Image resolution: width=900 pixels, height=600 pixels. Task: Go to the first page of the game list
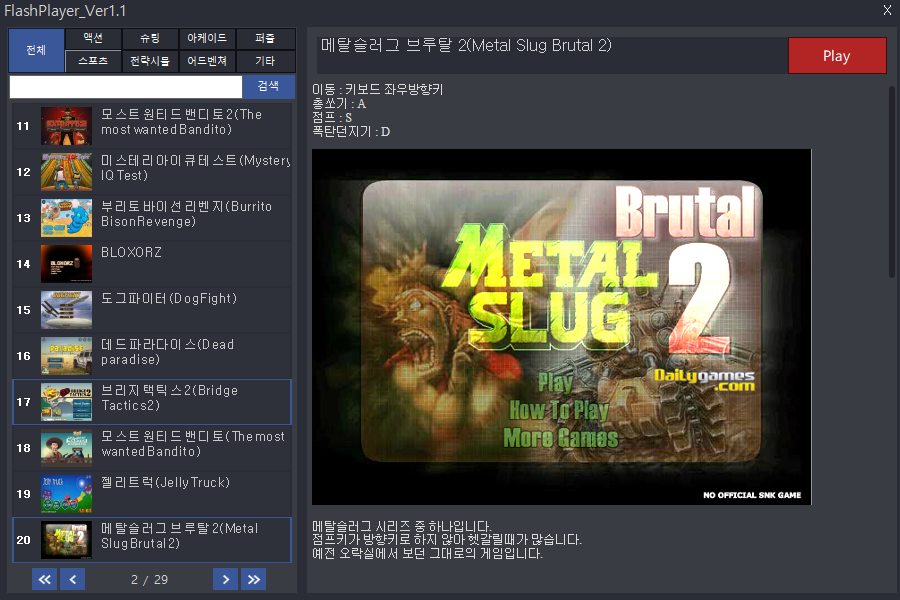coord(44,579)
